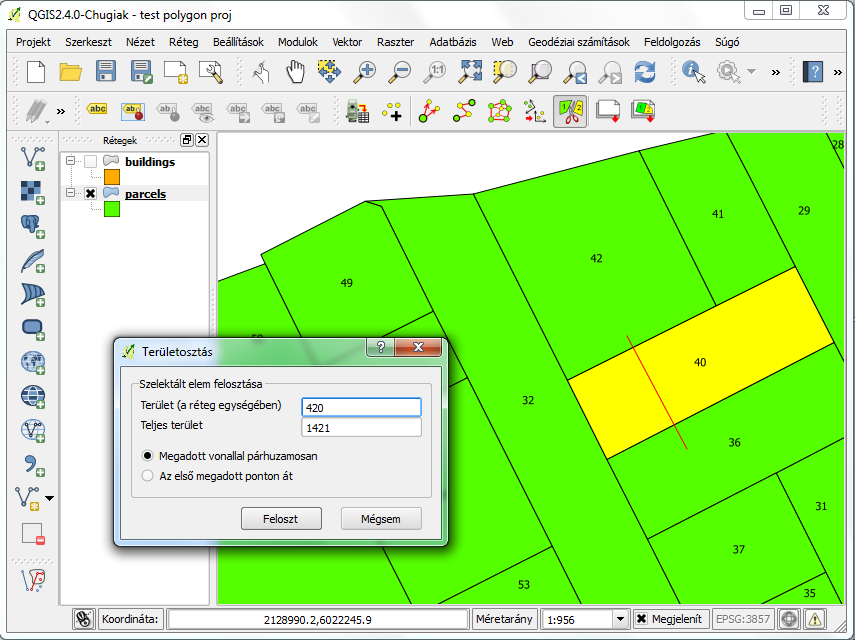Click the Open Project folder icon
Screen dimensions: 855x640
[70, 71]
